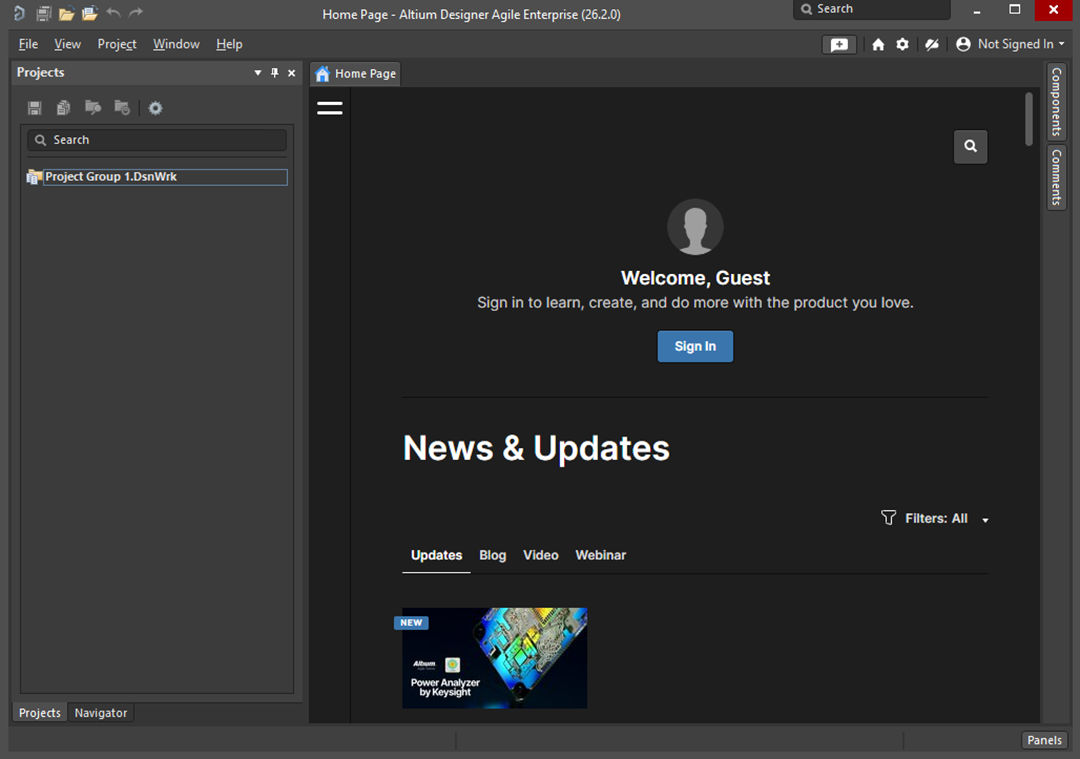Image resolution: width=1080 pixels, height=759 pixels.
Task: Click the magnifier search button on Home Page
Action: coord(970,146)
